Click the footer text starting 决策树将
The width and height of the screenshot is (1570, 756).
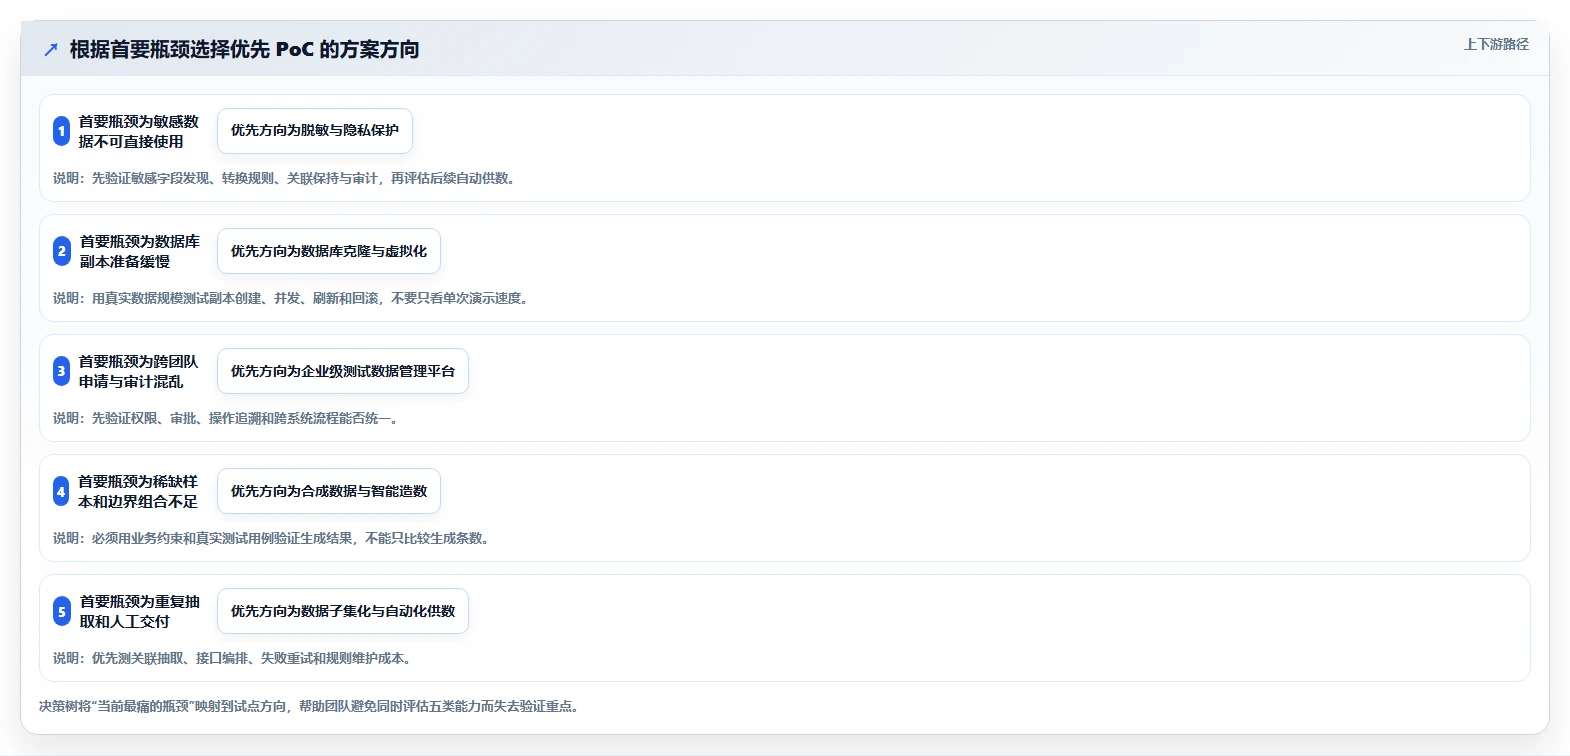click(x=310, y=706)
